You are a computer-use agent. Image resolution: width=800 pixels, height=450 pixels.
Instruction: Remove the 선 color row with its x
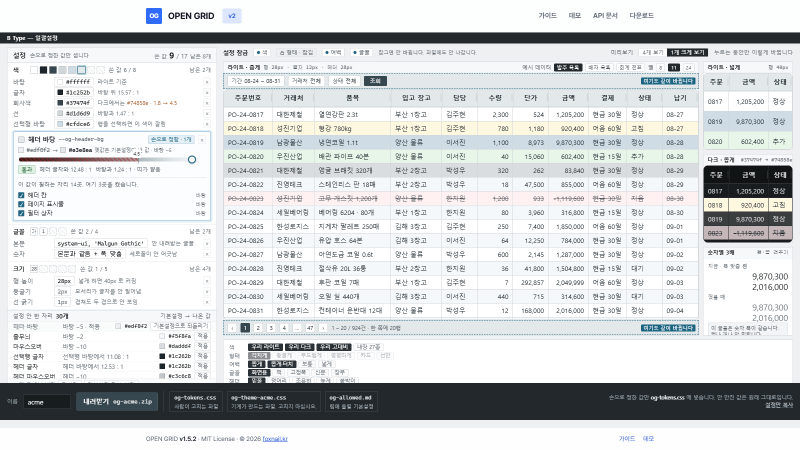click(x=207, y=113)
